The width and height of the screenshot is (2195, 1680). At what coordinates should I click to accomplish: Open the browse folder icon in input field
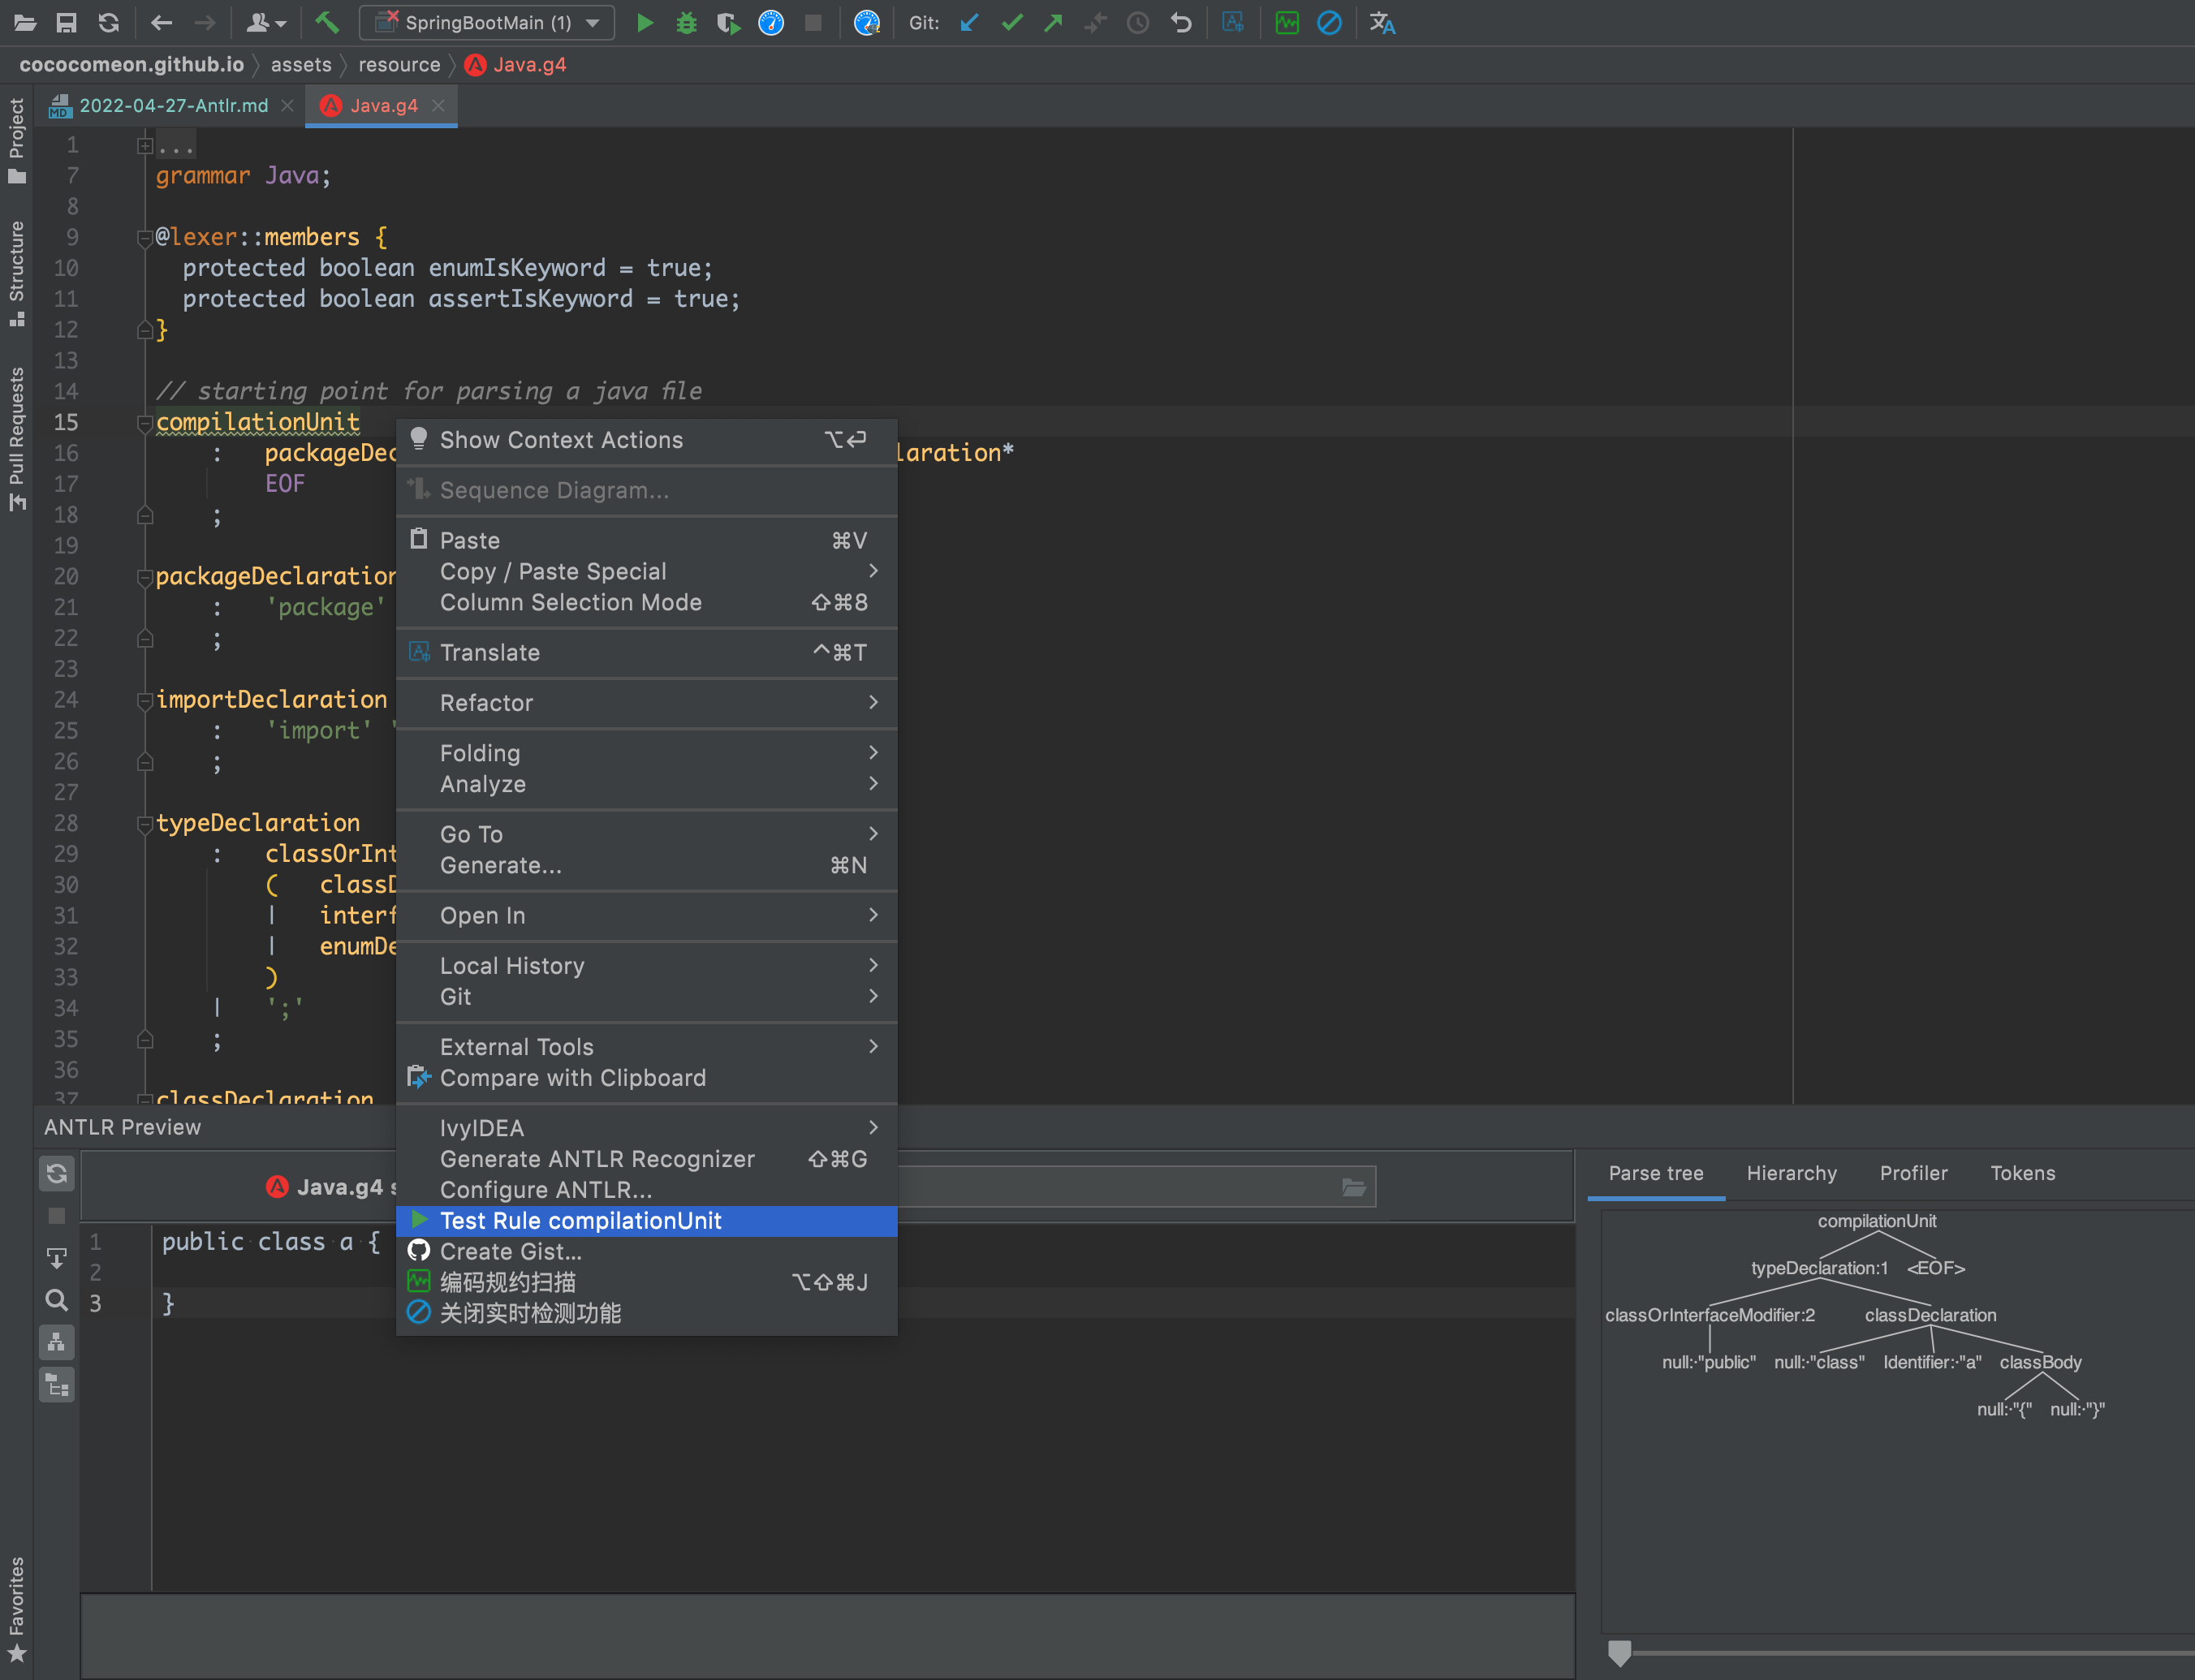[1353, 1187]
